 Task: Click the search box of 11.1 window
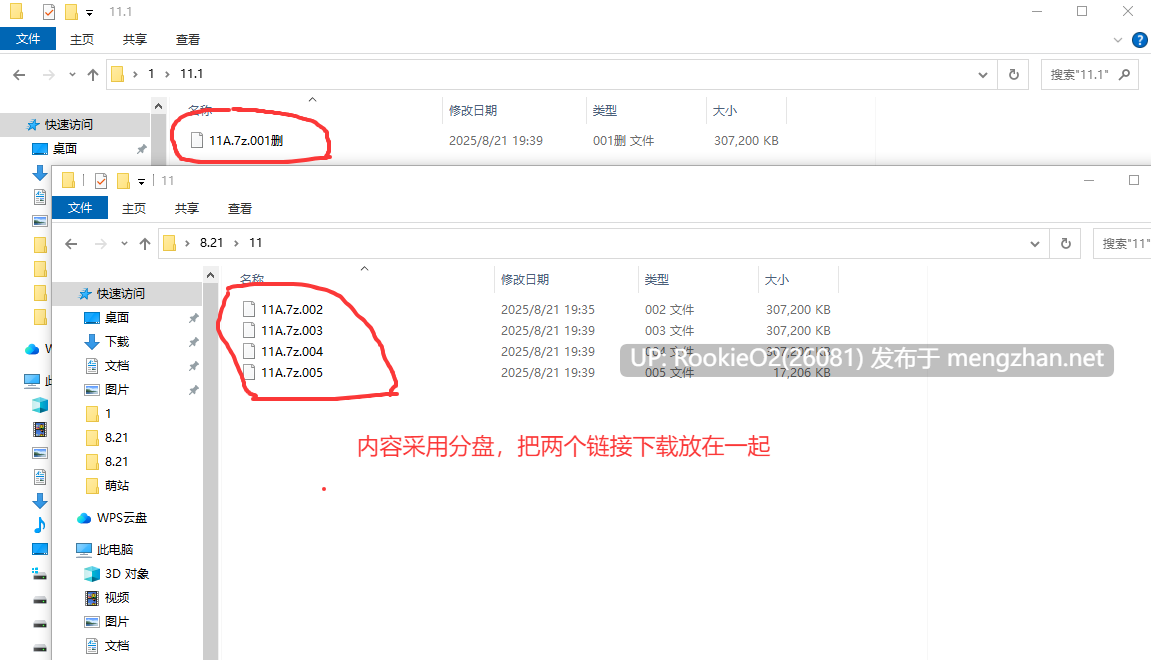point(1089,75)
